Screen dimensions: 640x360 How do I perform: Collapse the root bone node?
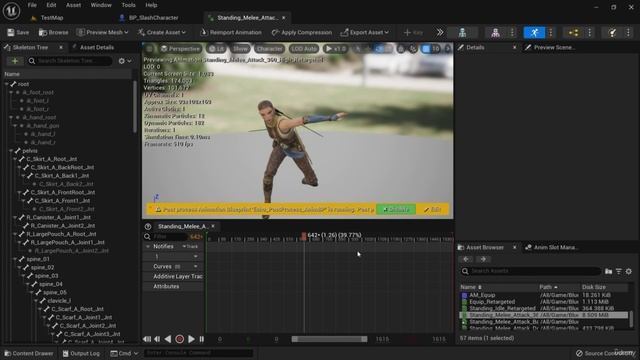click(x=7, y=84)
